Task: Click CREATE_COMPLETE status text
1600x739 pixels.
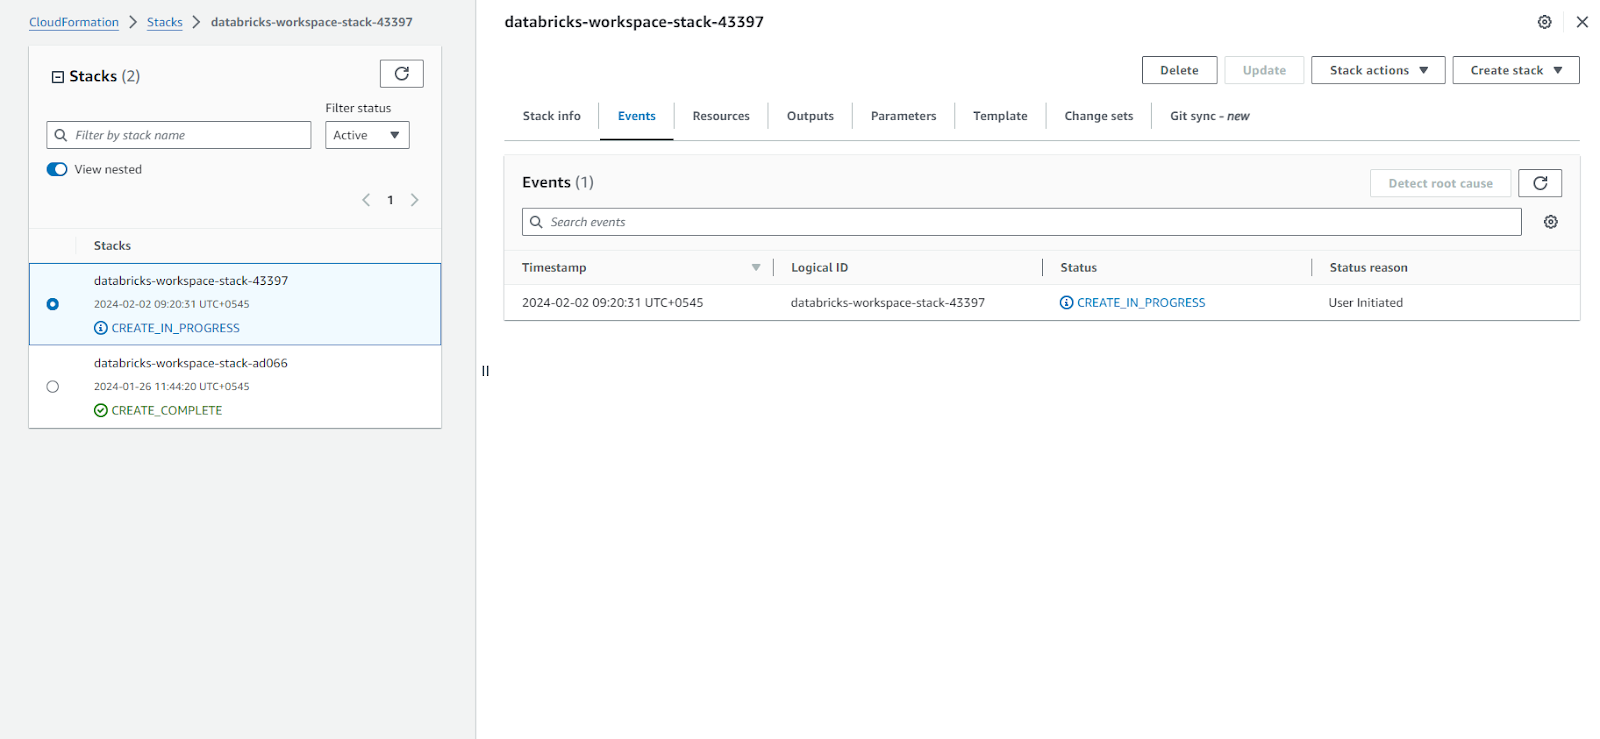Action: pyautogui.click(x=167, y=410)
